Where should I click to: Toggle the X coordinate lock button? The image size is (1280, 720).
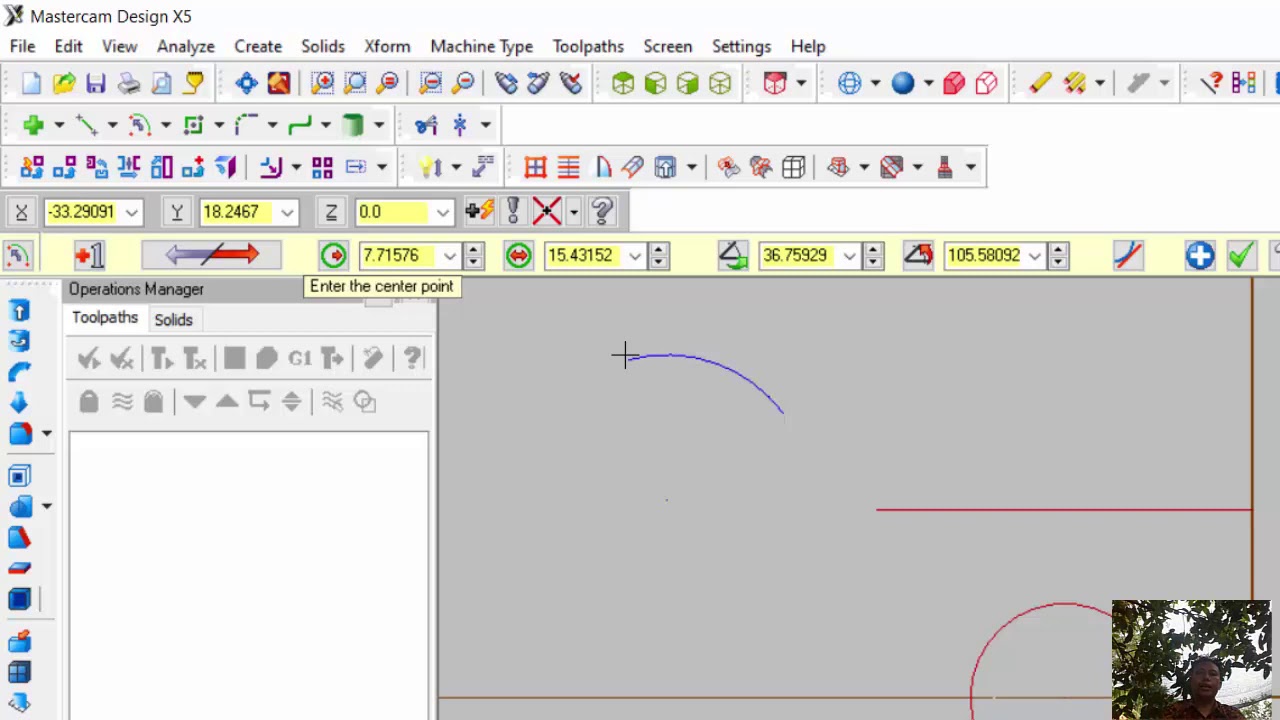click(x=21, y=211)
